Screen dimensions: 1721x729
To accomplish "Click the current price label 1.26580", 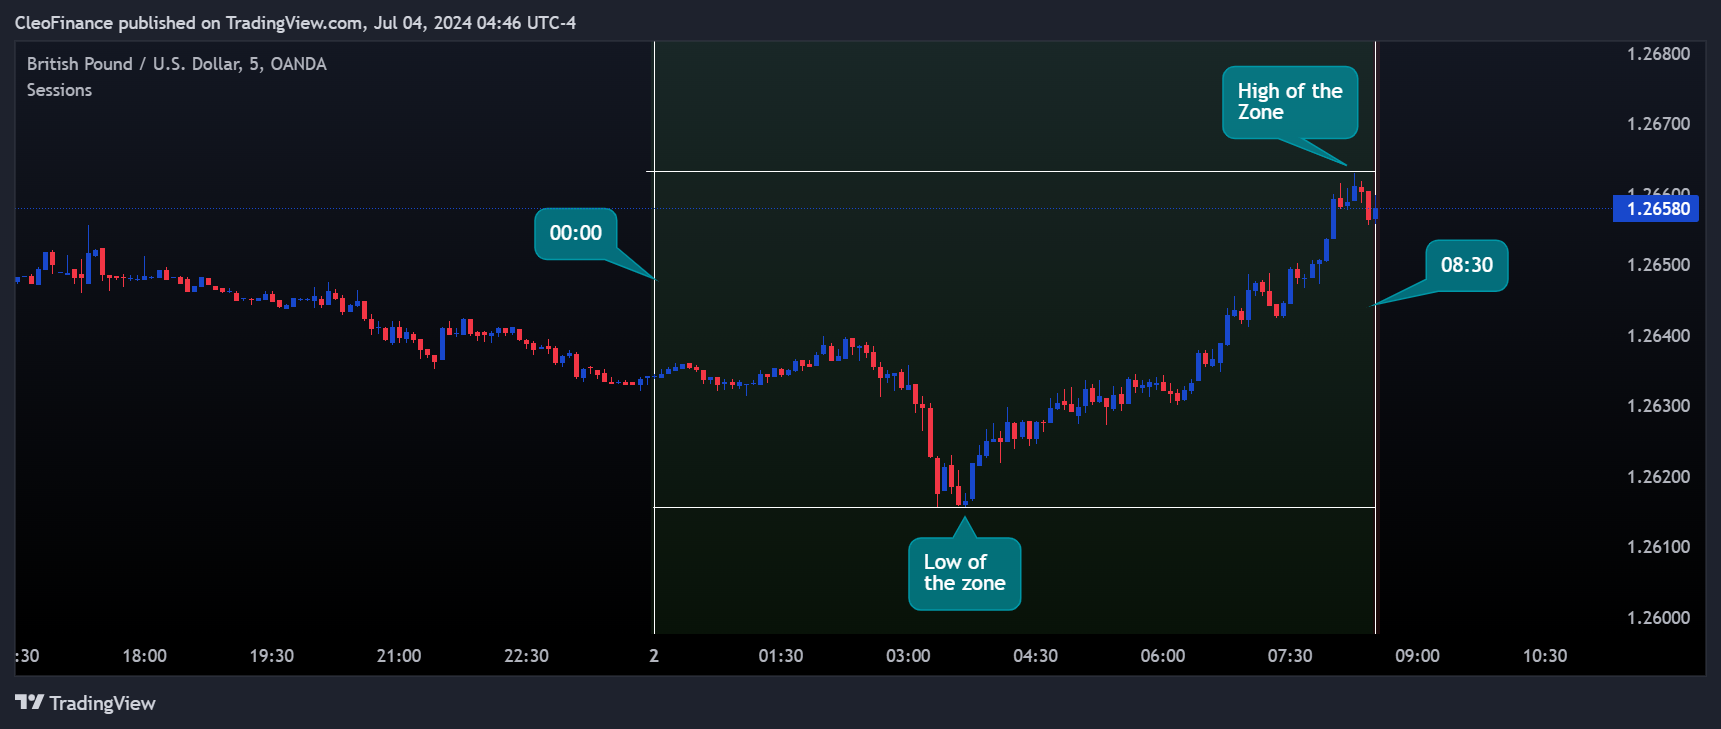I will click(x=1657, y=209).
